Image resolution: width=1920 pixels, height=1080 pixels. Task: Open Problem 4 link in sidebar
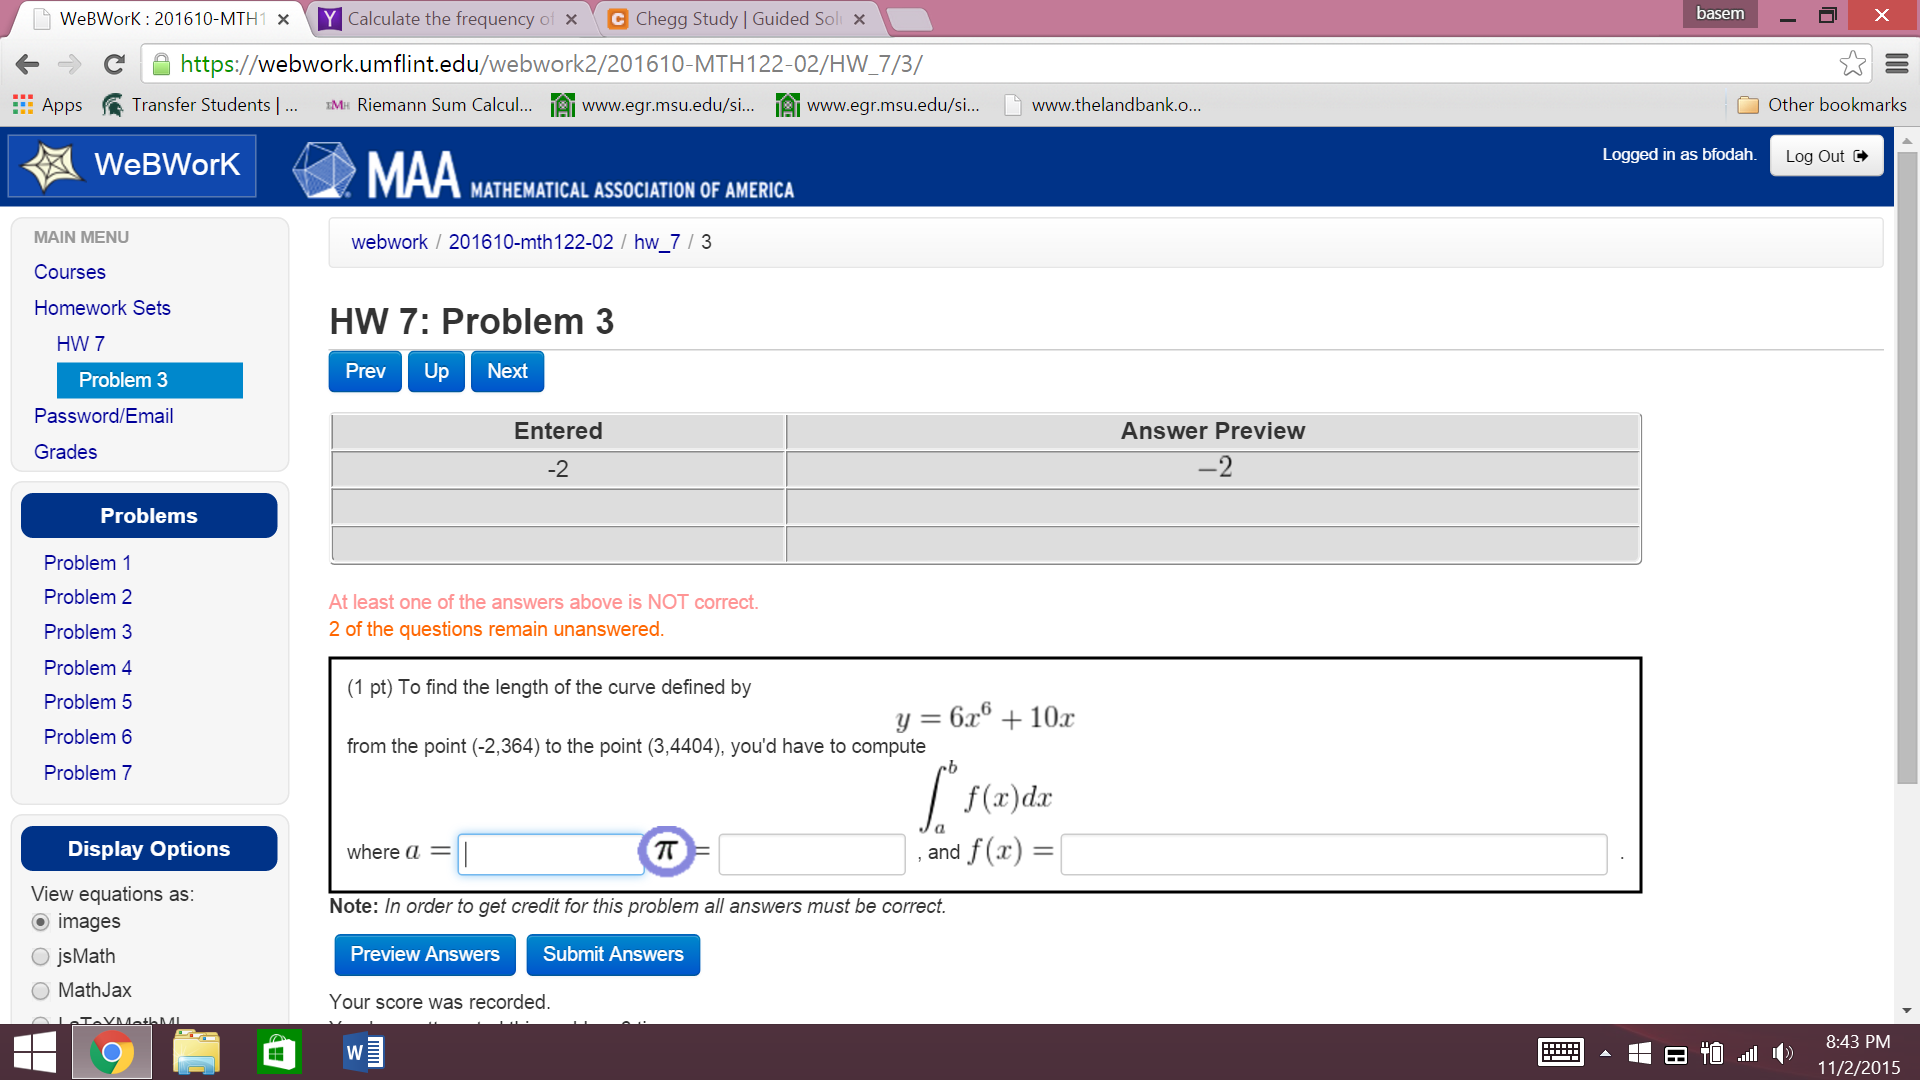(x=88, y=668)
